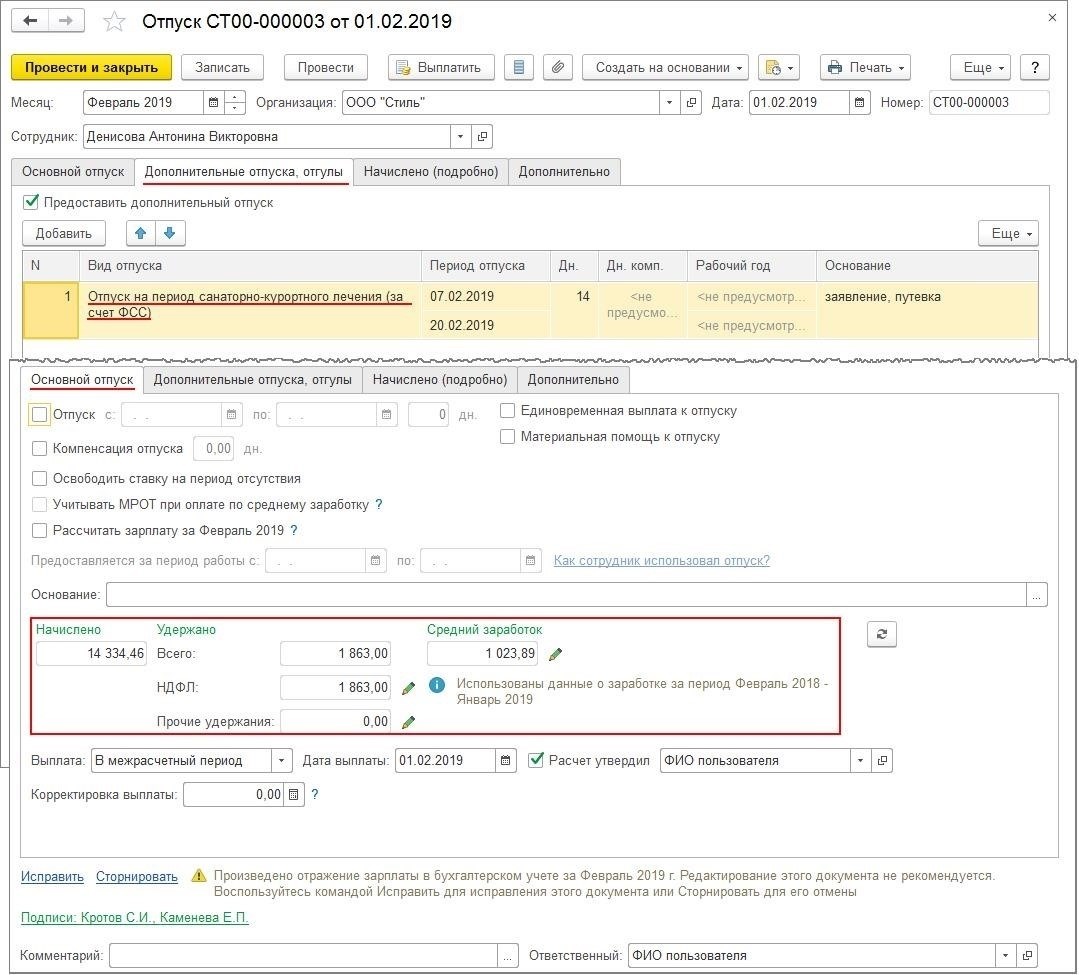Viewport: 1079px width, 975px height.
Task: Click Добавить to add vacation row
Action: tap(64, 233)
